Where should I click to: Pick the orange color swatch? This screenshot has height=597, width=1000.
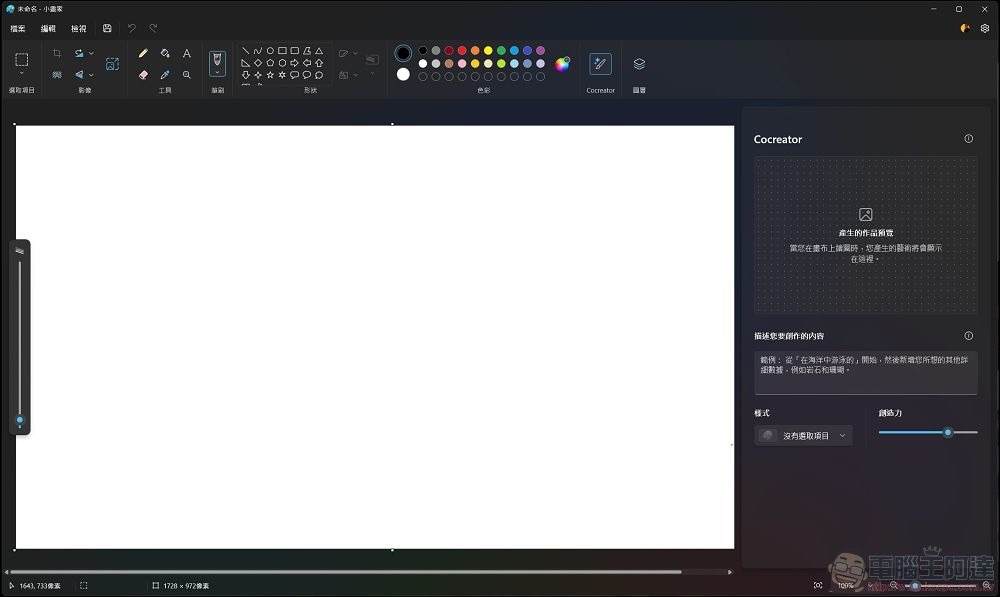tap(475, 50)
